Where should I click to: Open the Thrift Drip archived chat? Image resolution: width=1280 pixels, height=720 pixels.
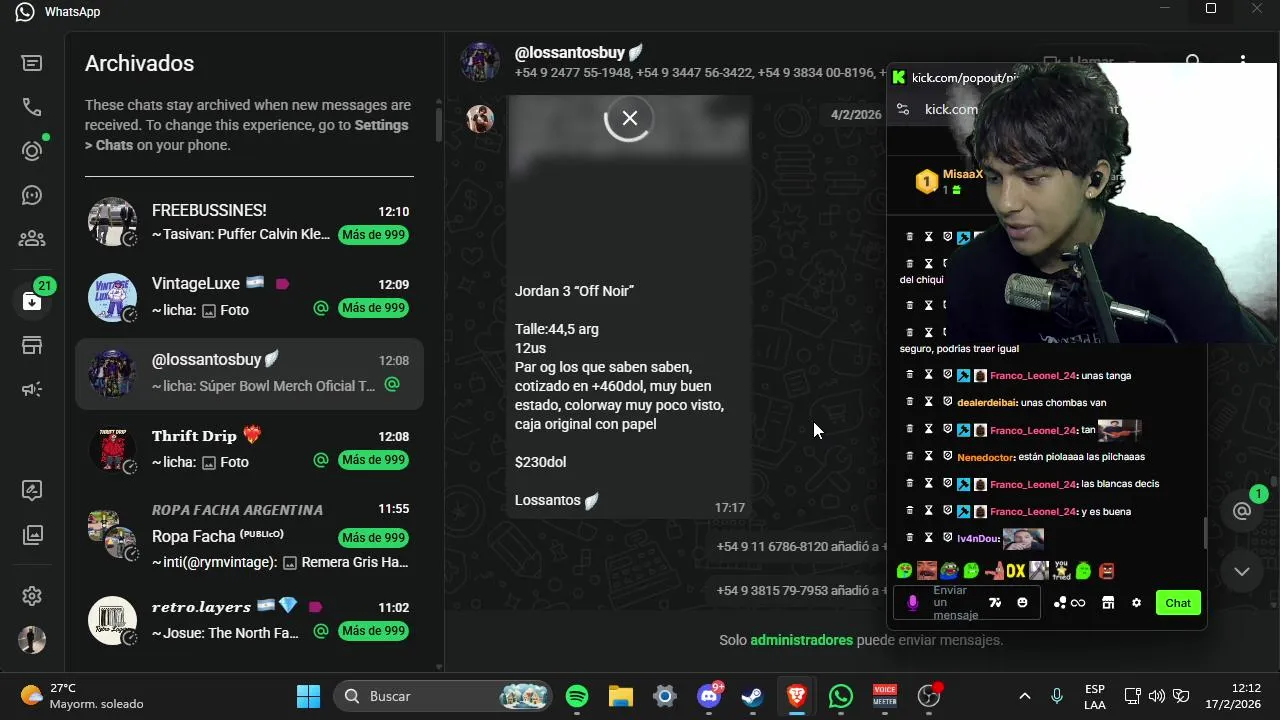pos(249,449)
